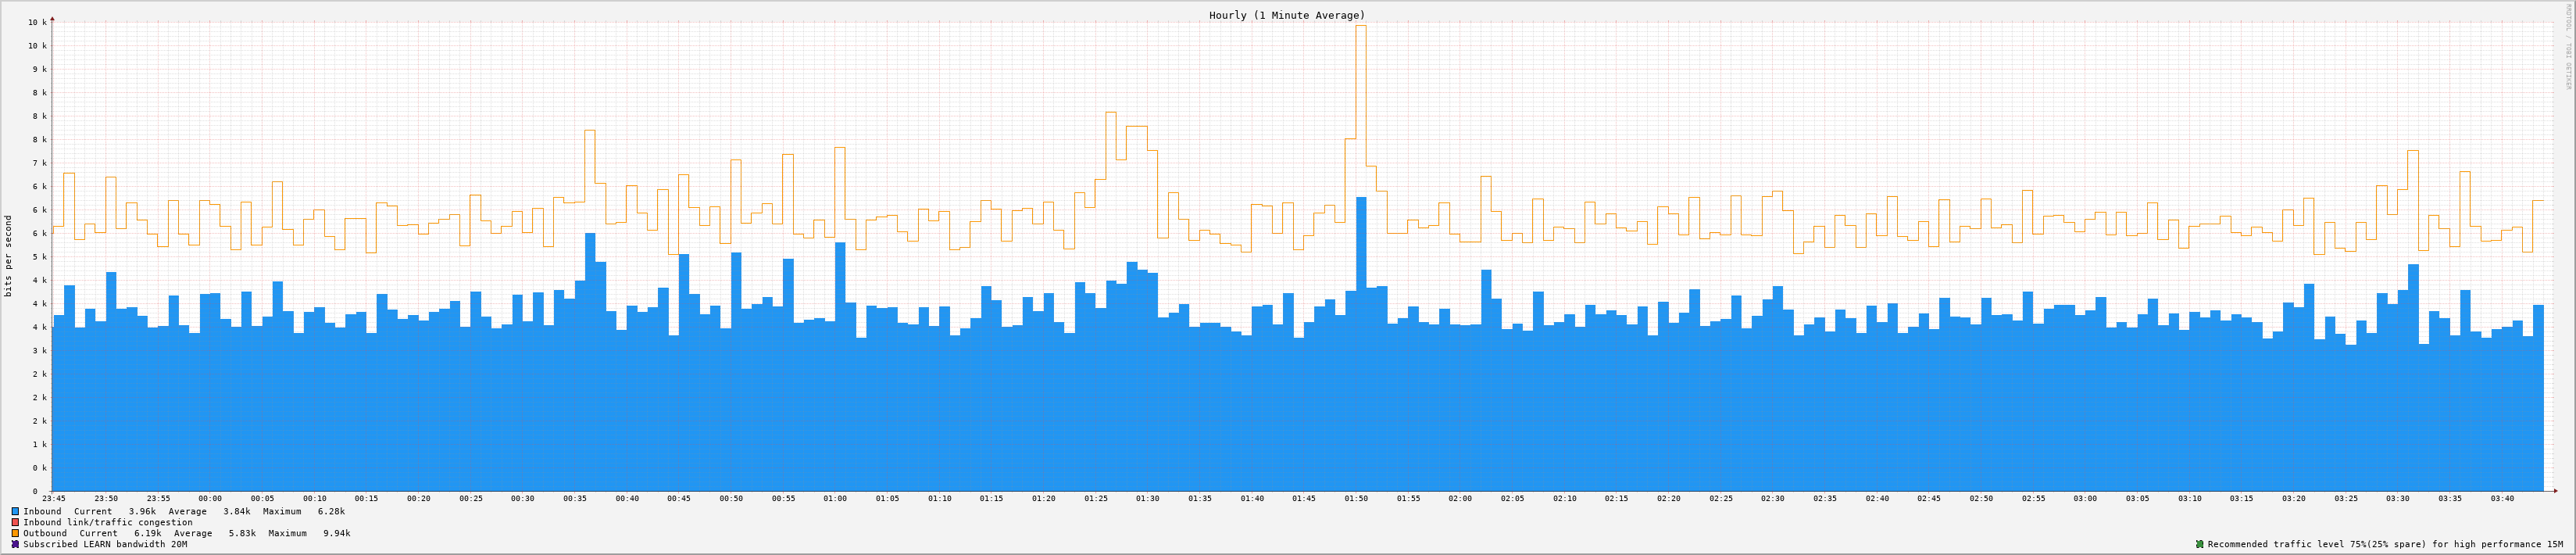Click the blue Inbound legend swatch
Screen dimensions: 2576x555
[x=15, y=511]
